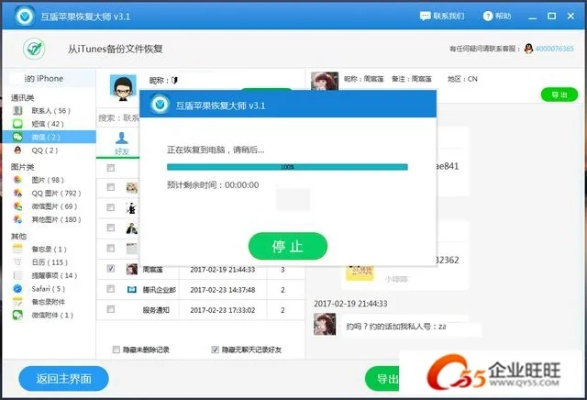Toggle the header select-all checkbox in friend list
587x400 pixels.
pyautogui.click(x=111, y=168)
